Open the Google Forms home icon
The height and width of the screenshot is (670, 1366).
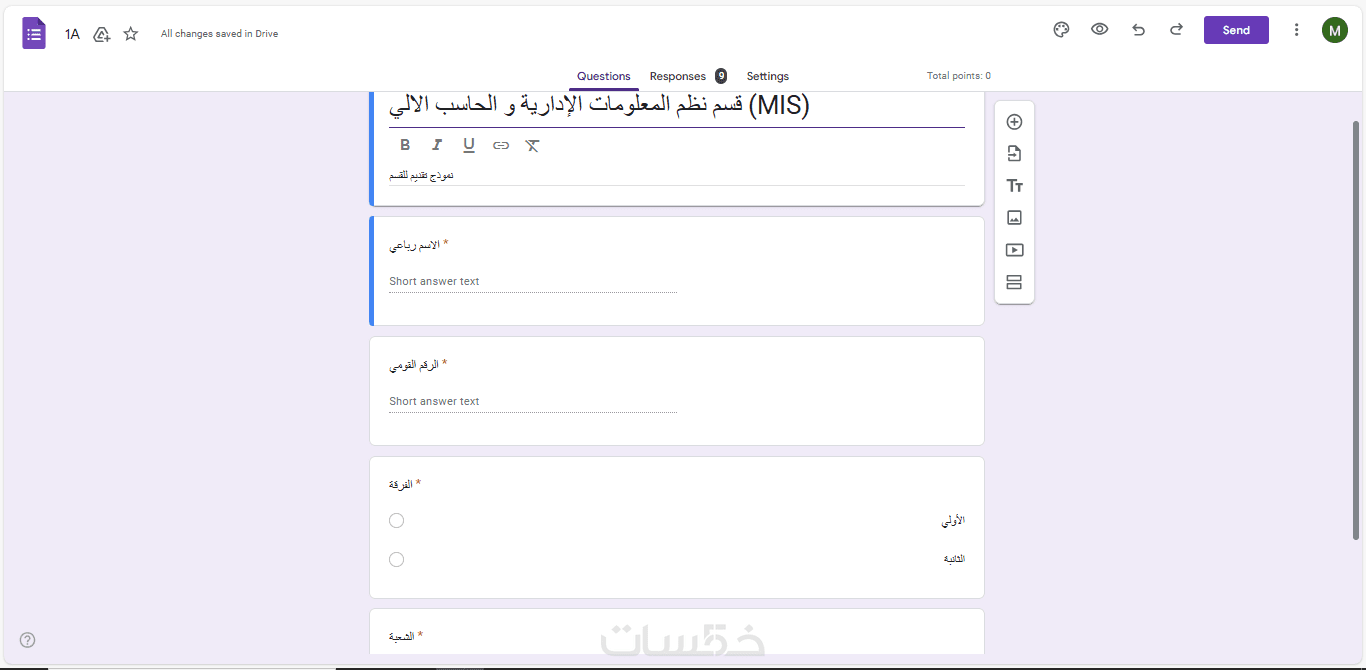pyautogui.click(x=34, y=33)
